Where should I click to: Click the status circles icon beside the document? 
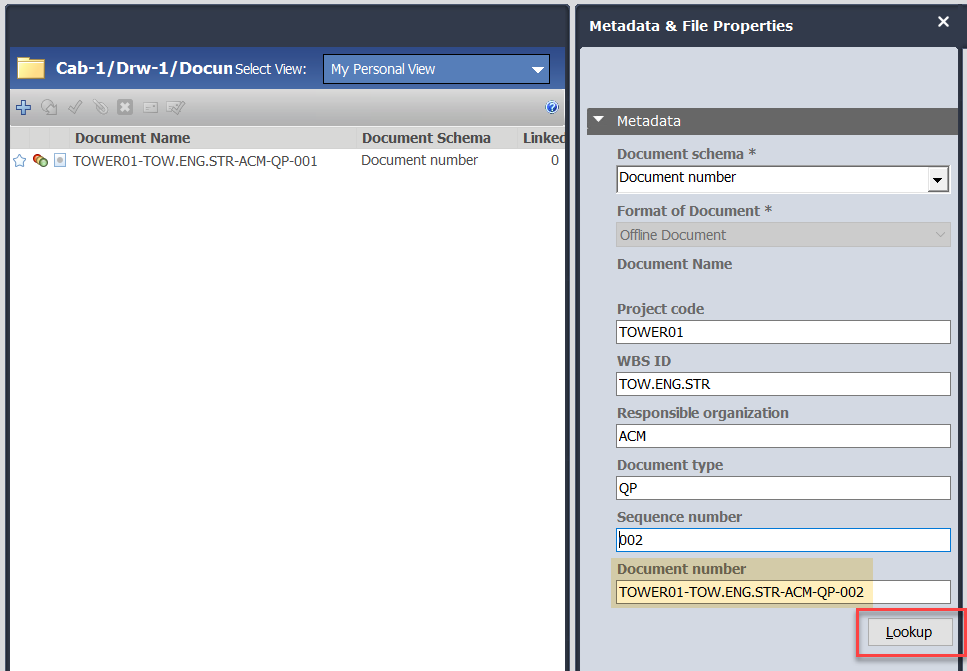(x=40, y=160)
